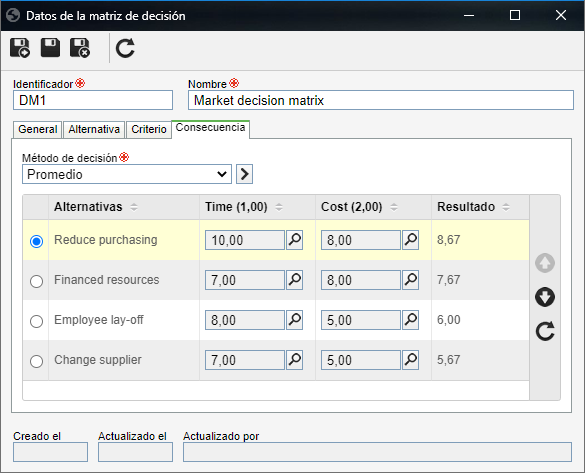Click the move up arrow beside table
585x473 pixels.
pyautogui.click(x=545, y=263)
